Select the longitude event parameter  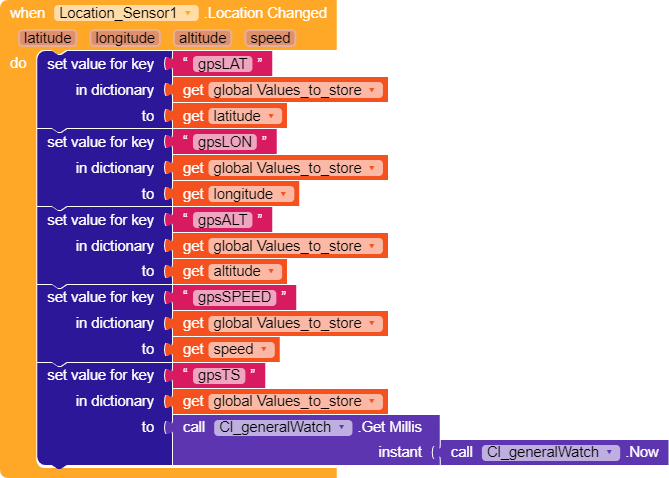(125, 38)
